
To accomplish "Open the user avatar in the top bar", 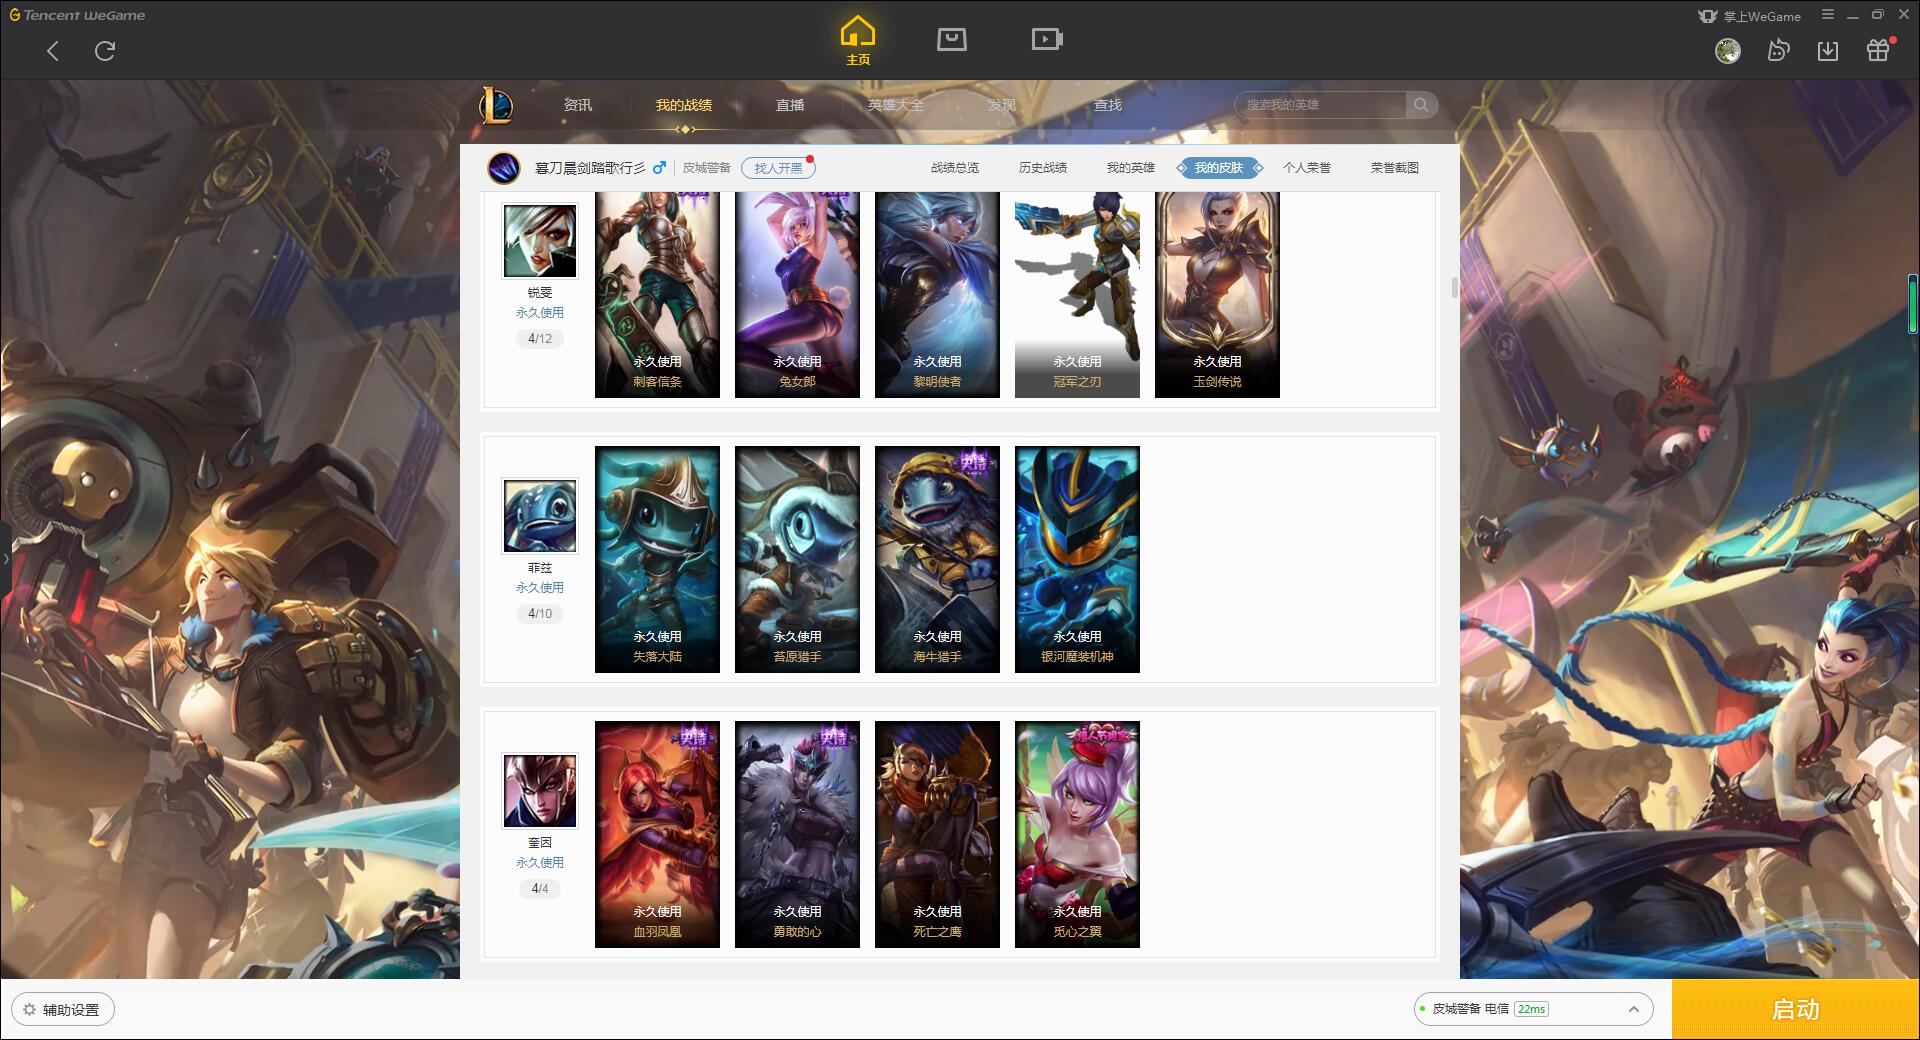I will point(1727,51).
